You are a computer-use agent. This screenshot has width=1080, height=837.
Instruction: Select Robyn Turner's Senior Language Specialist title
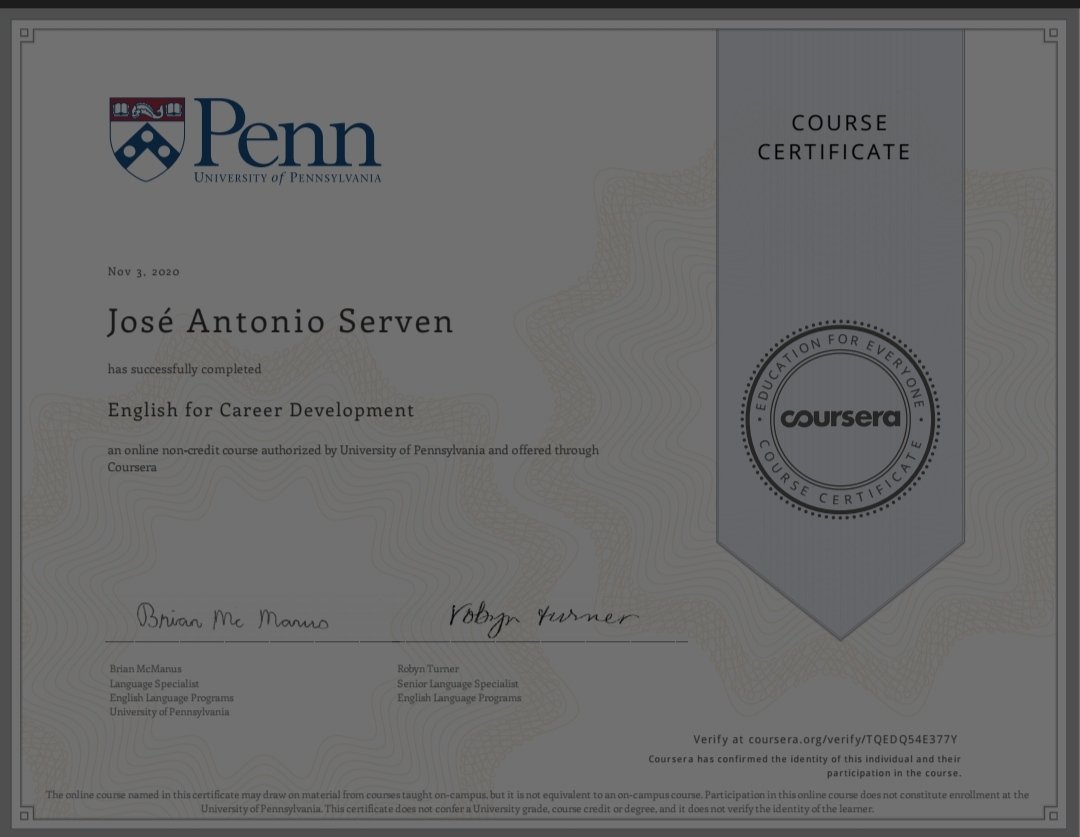click(457, 683)
